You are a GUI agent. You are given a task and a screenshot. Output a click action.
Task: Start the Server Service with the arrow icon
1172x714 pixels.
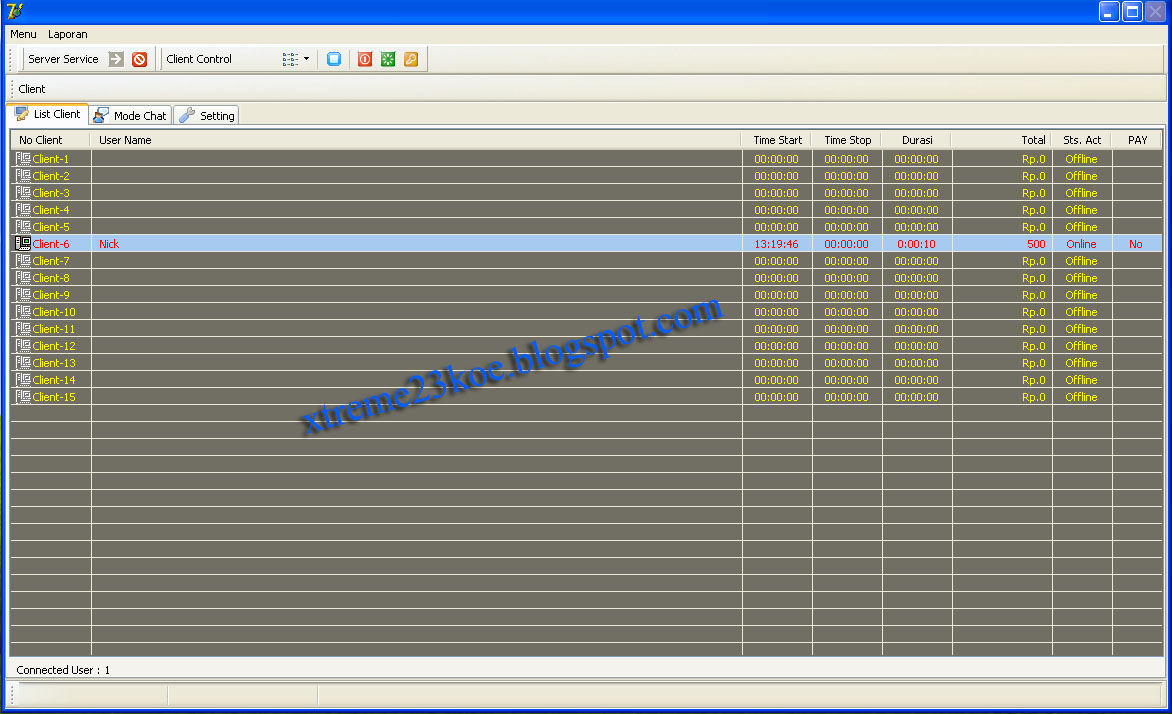click(115, 59)
